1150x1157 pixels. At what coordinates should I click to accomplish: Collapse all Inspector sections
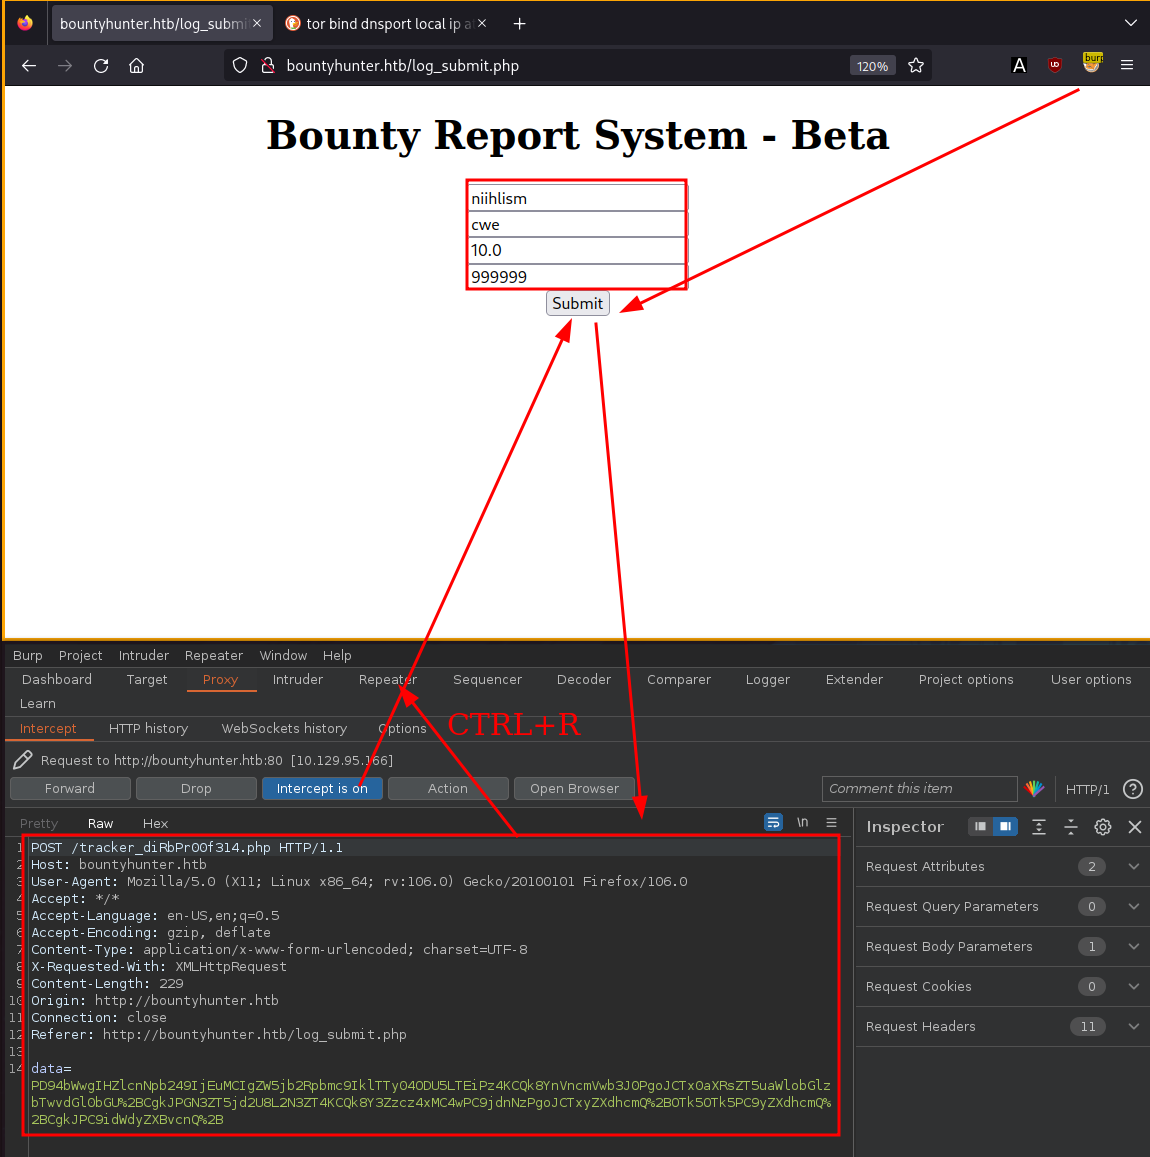pos(1070,827)
